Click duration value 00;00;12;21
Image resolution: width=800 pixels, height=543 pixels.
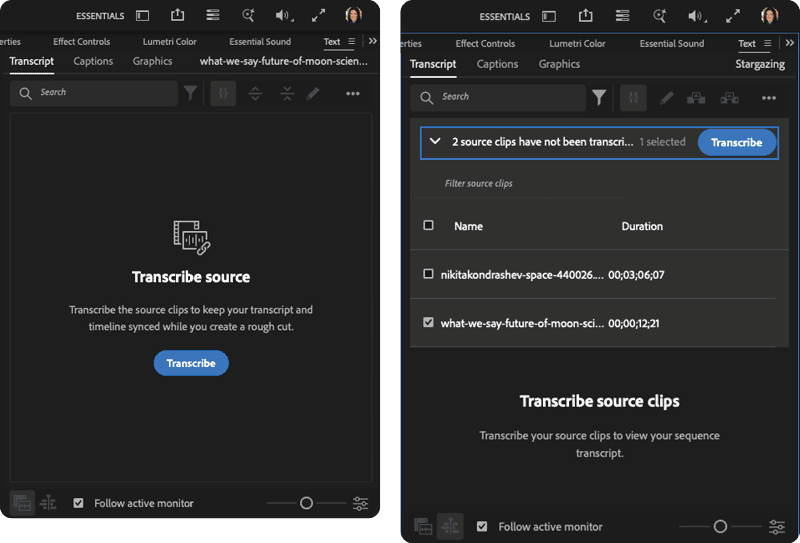click(x=634, y=323)
